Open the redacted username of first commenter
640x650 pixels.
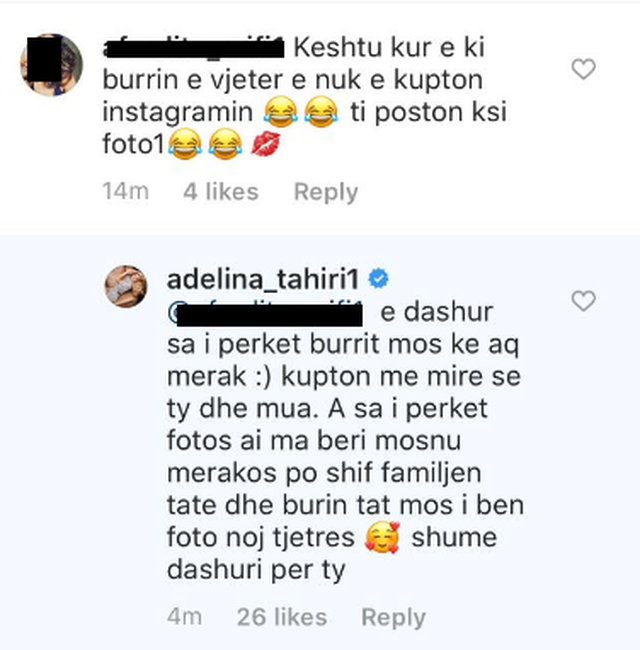point(193,47)
